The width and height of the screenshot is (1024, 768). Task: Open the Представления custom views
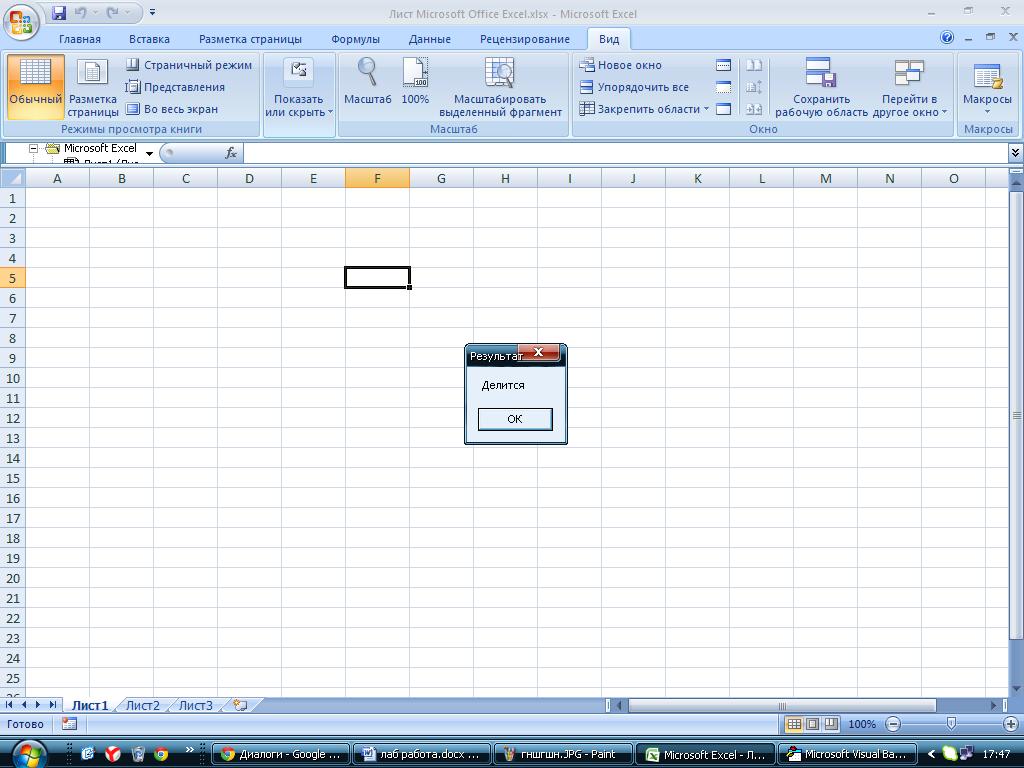175,87
